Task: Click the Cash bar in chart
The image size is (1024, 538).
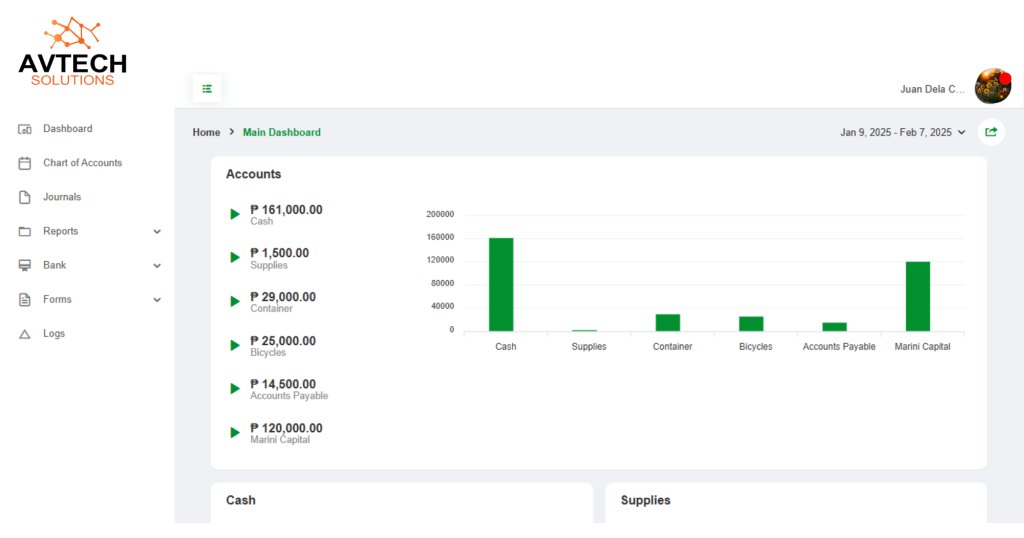Action: coord(501,284)
